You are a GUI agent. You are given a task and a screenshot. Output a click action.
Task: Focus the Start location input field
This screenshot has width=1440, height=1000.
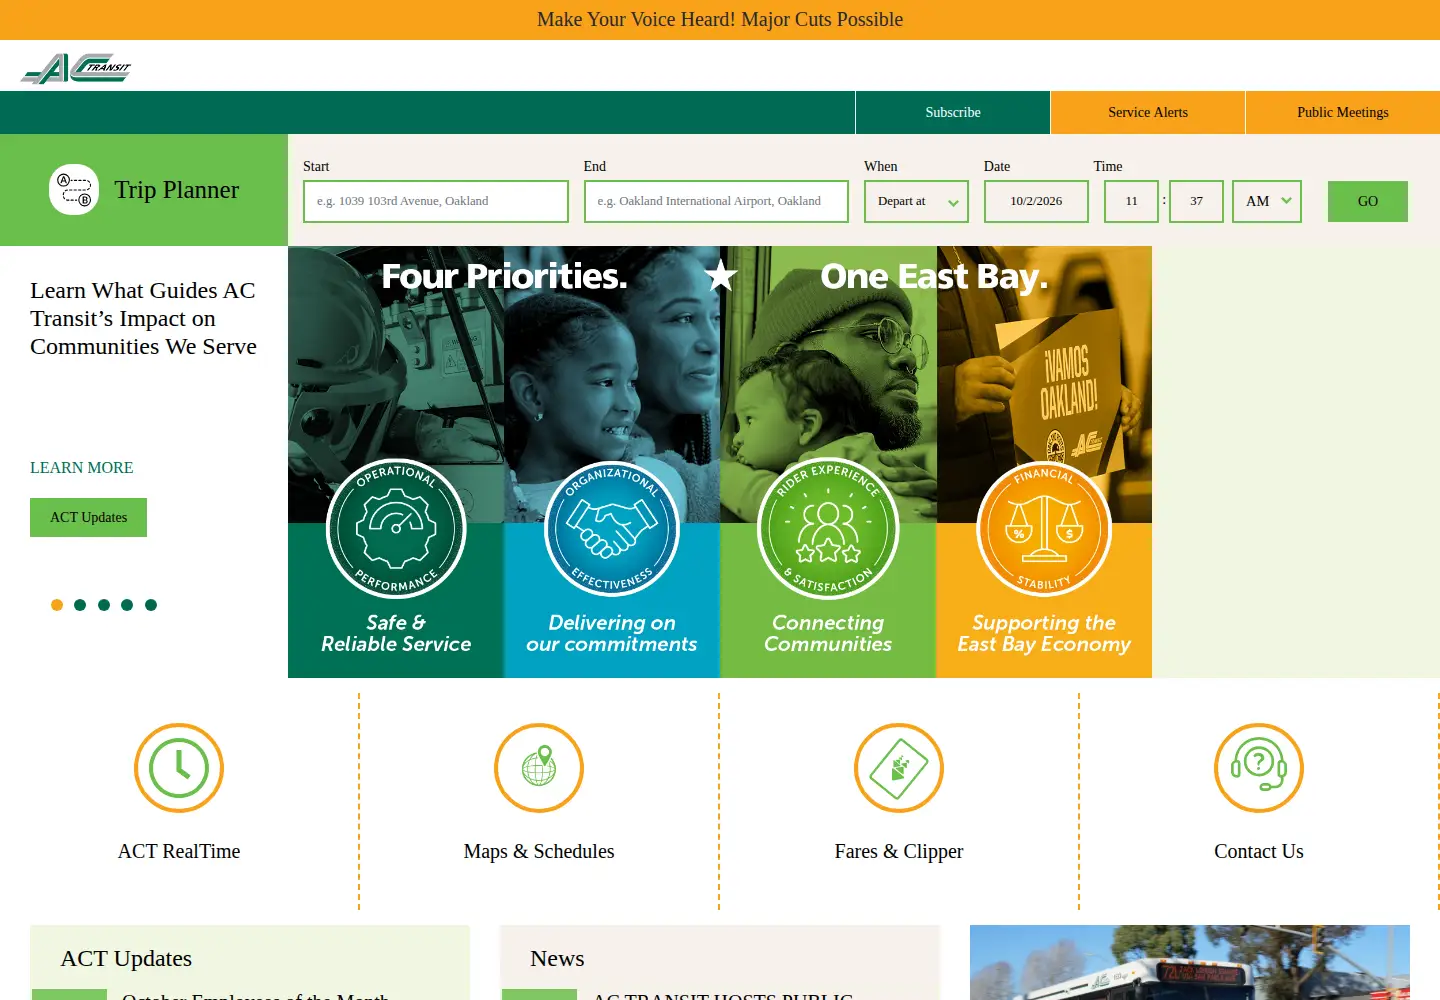pos(436,201)
